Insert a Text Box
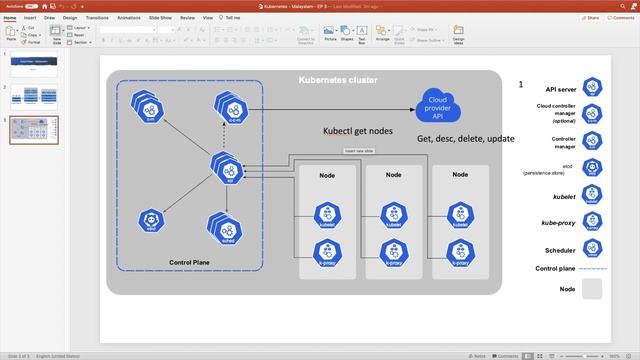Image resolution: width=640 pixels, height=360 pixels. (x=362, y=34)
